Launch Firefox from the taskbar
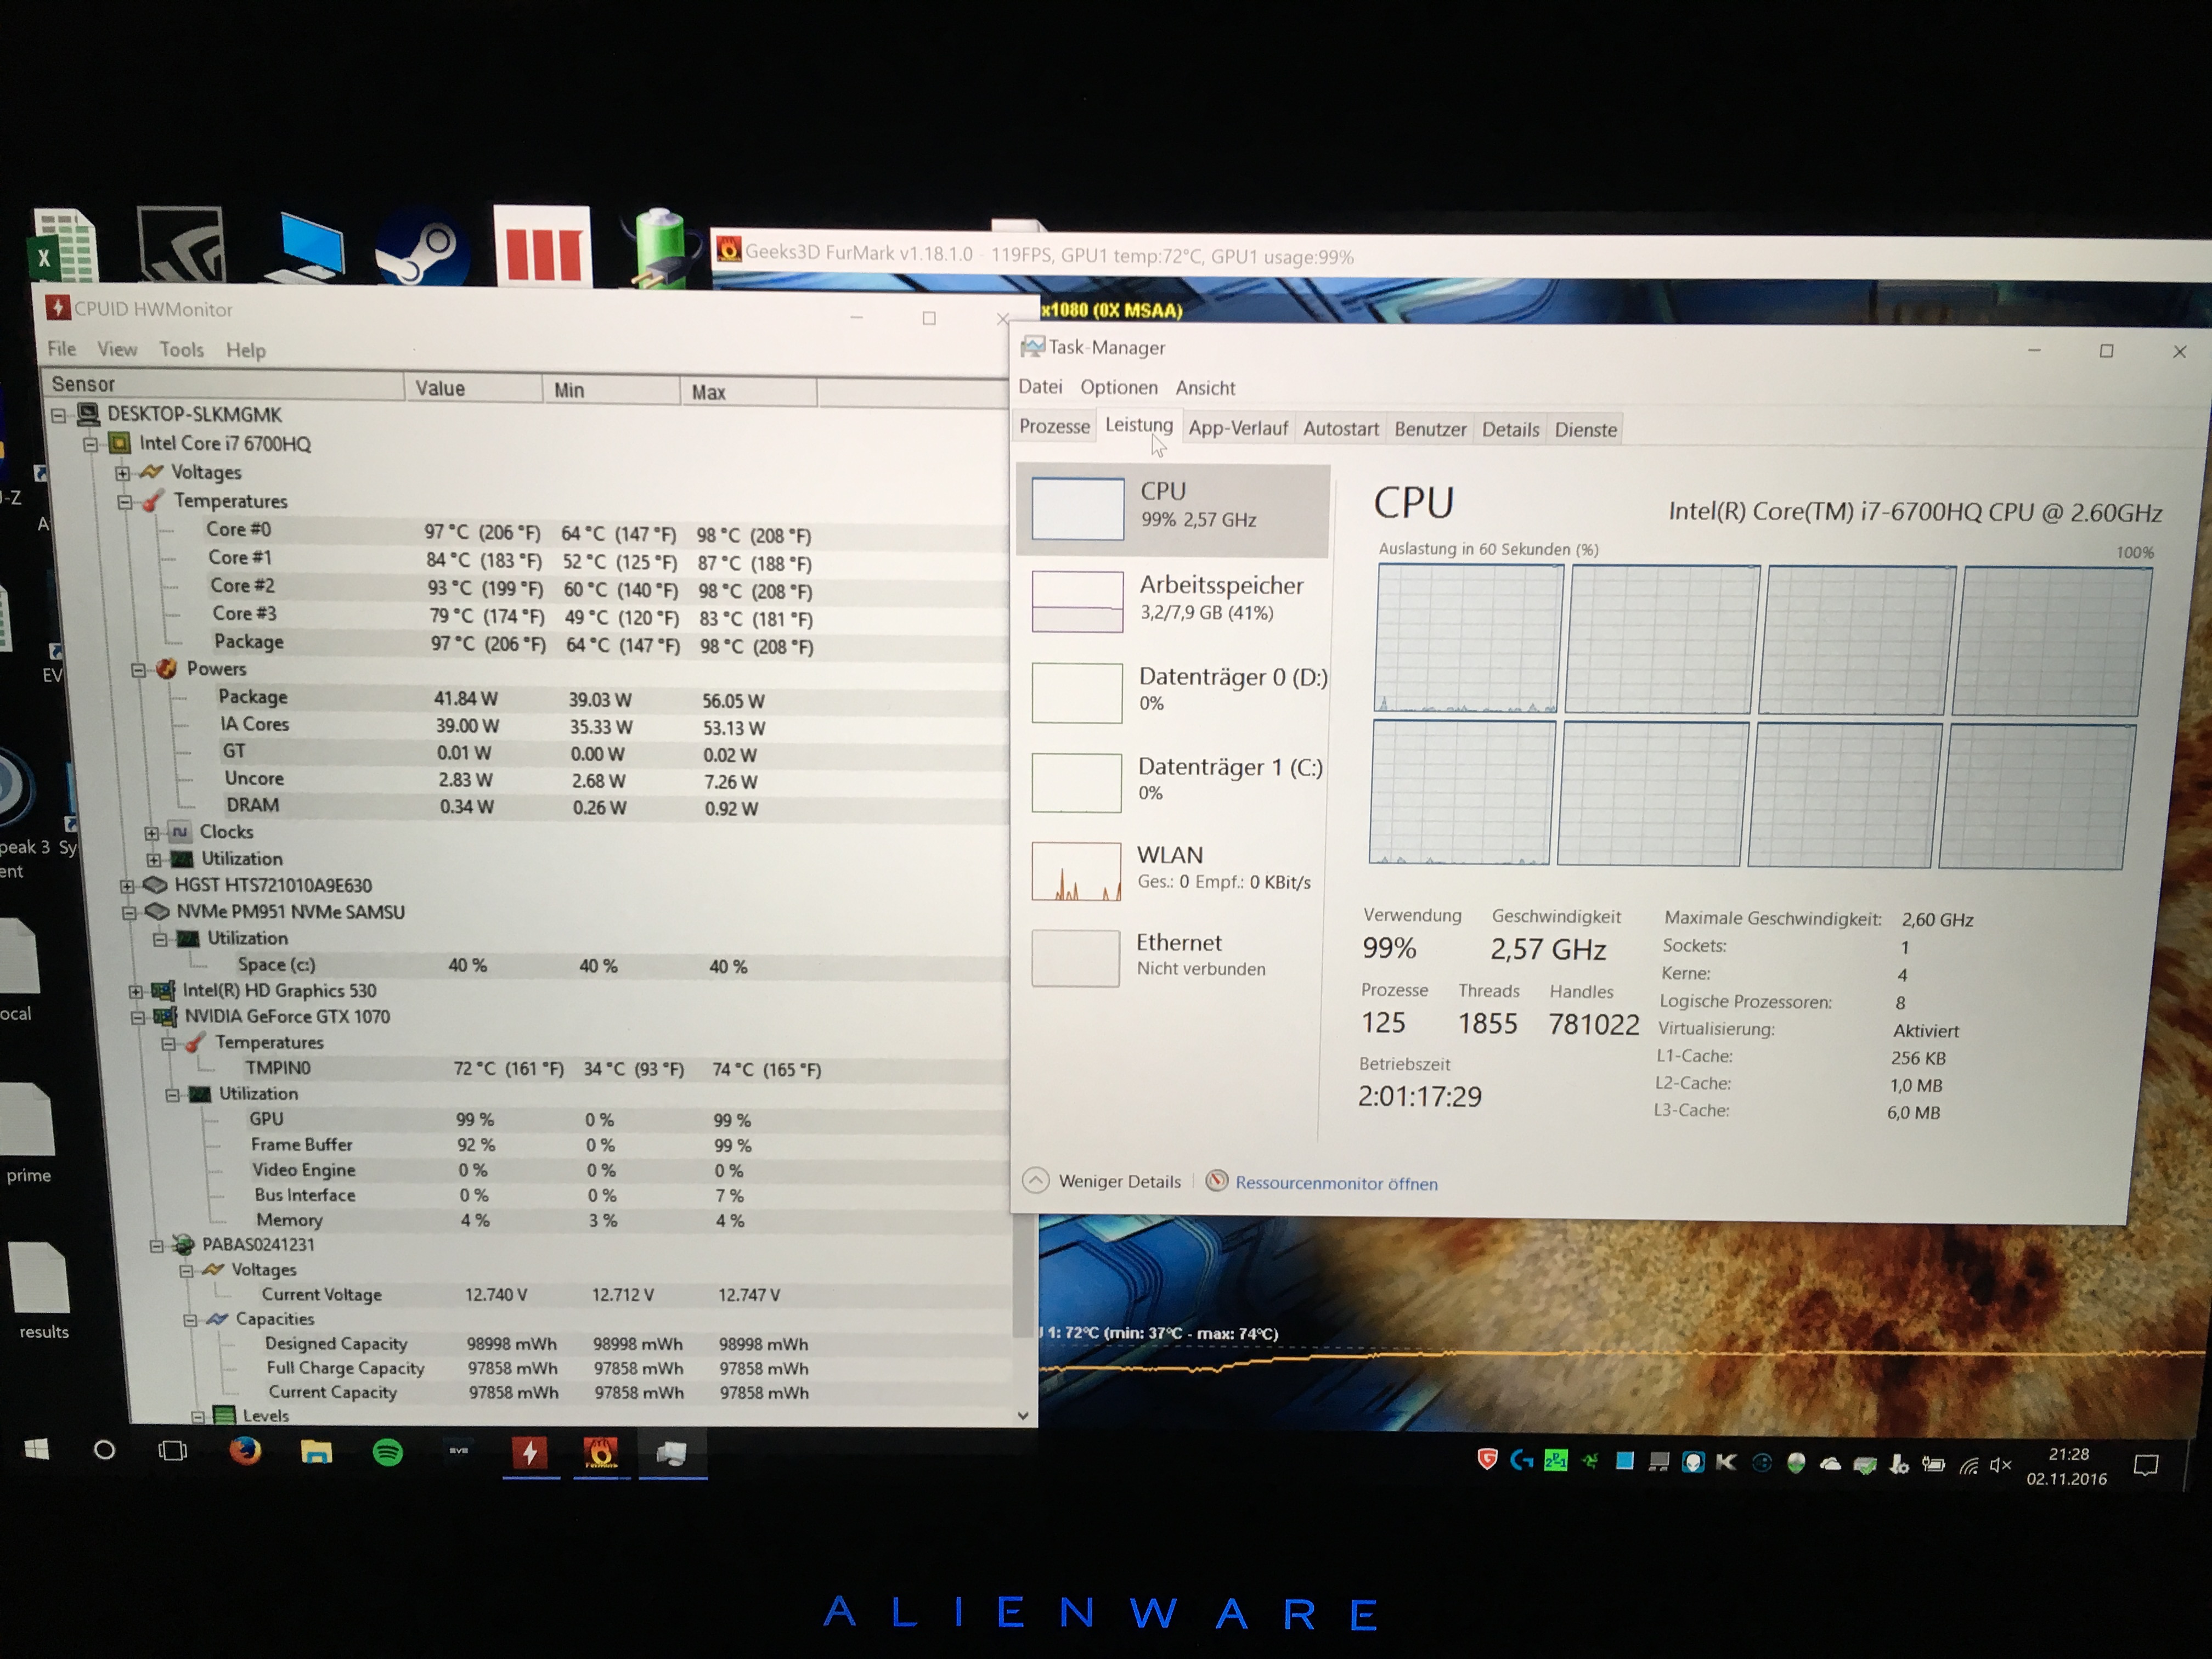 click(x=245, y=1451)
